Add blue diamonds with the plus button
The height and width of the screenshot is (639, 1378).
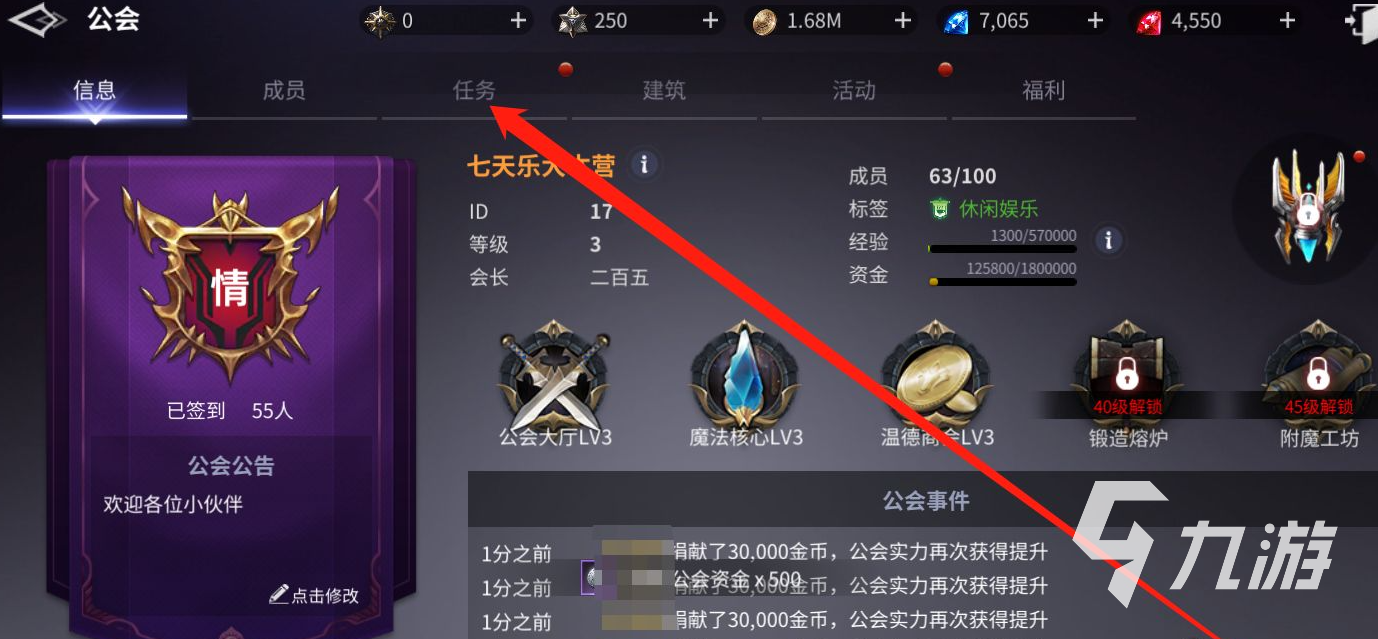tap(1094, 20)
